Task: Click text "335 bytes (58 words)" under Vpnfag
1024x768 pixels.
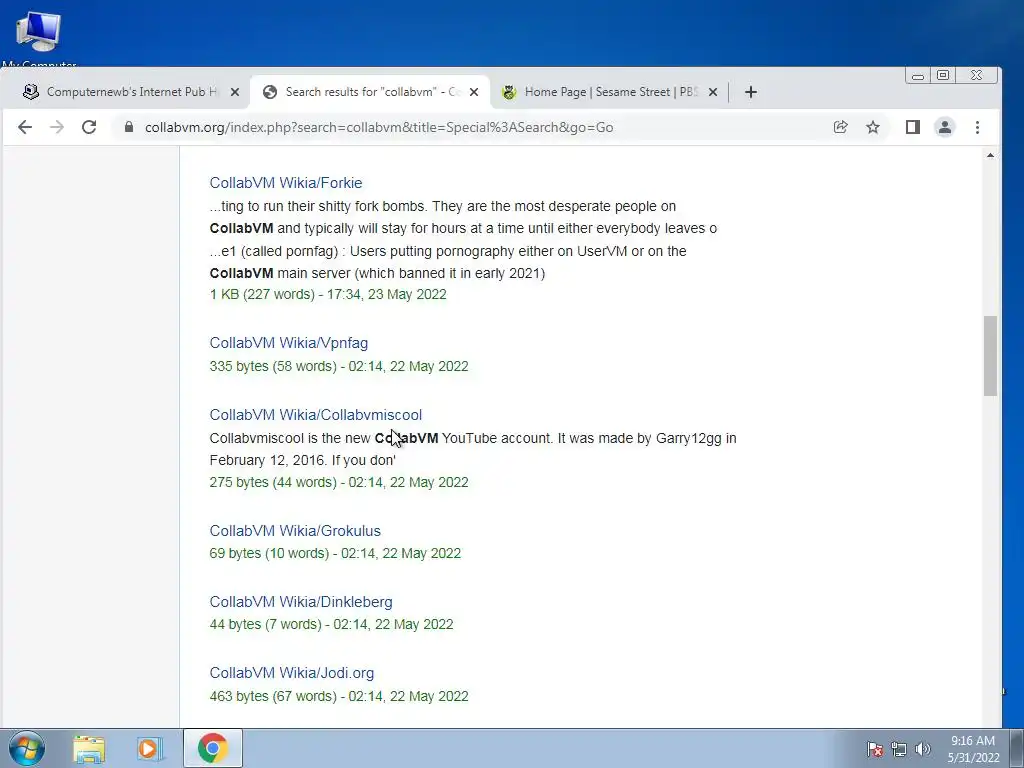Action: (x=273, y=366)
